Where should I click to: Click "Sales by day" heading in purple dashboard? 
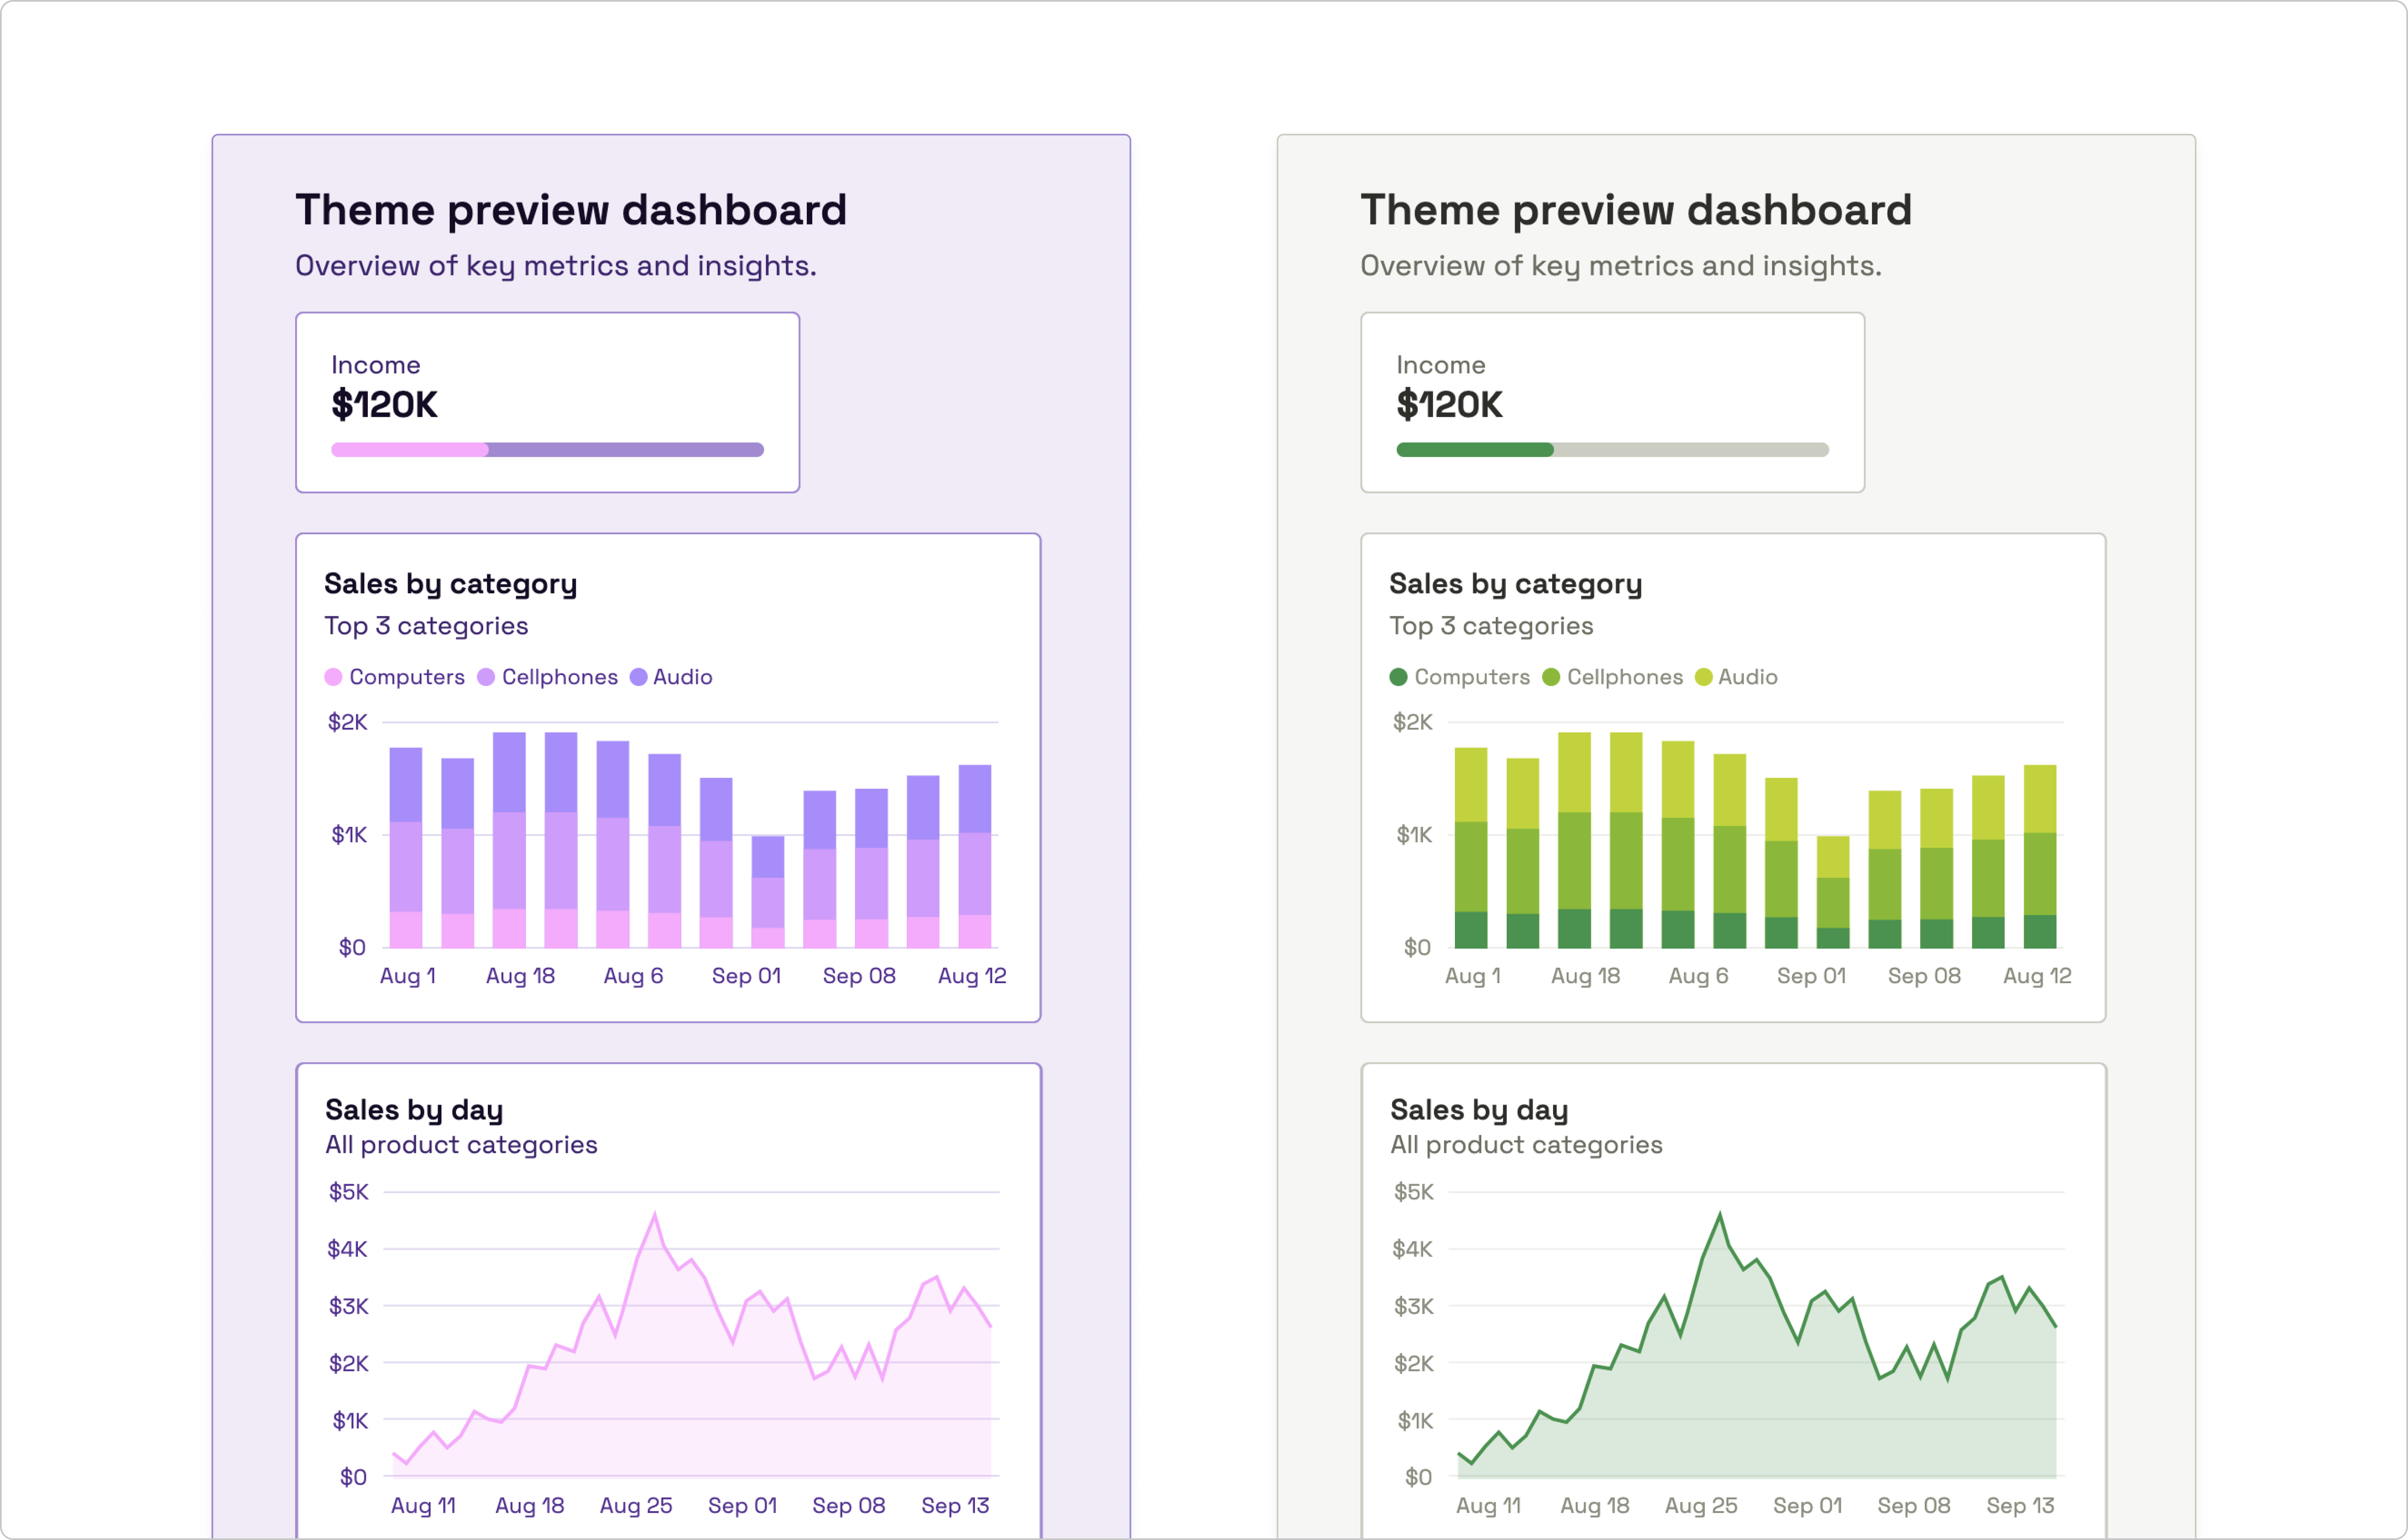pos(414,1110)
